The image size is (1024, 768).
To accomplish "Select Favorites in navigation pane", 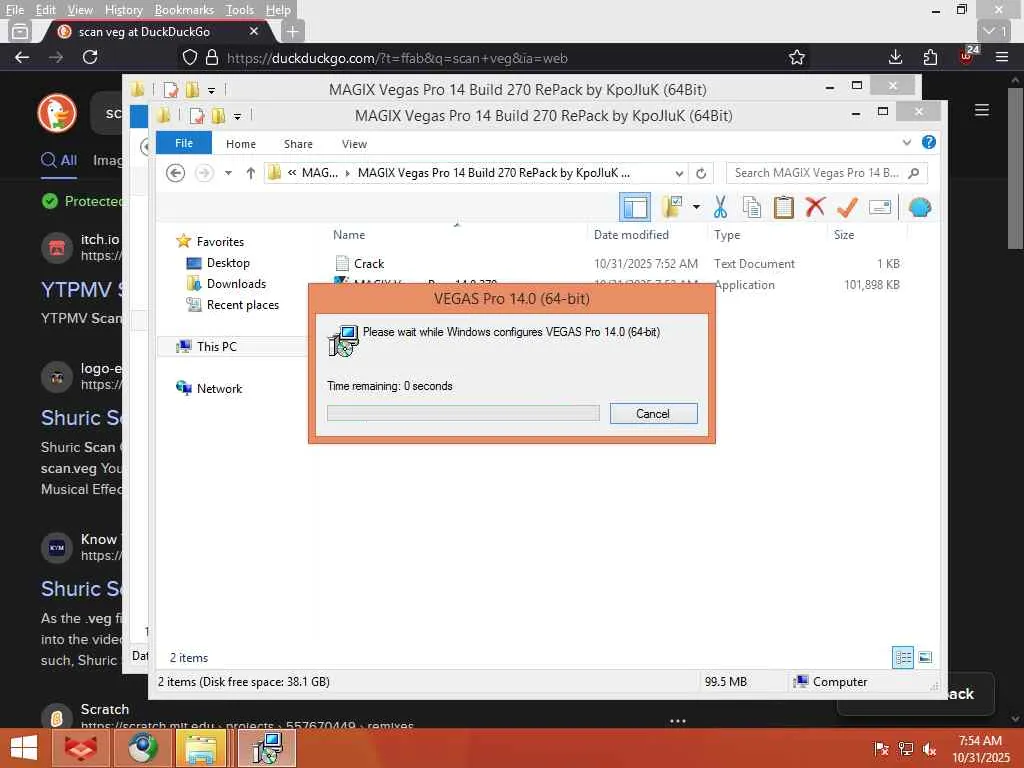I will (x=210, y=242).
